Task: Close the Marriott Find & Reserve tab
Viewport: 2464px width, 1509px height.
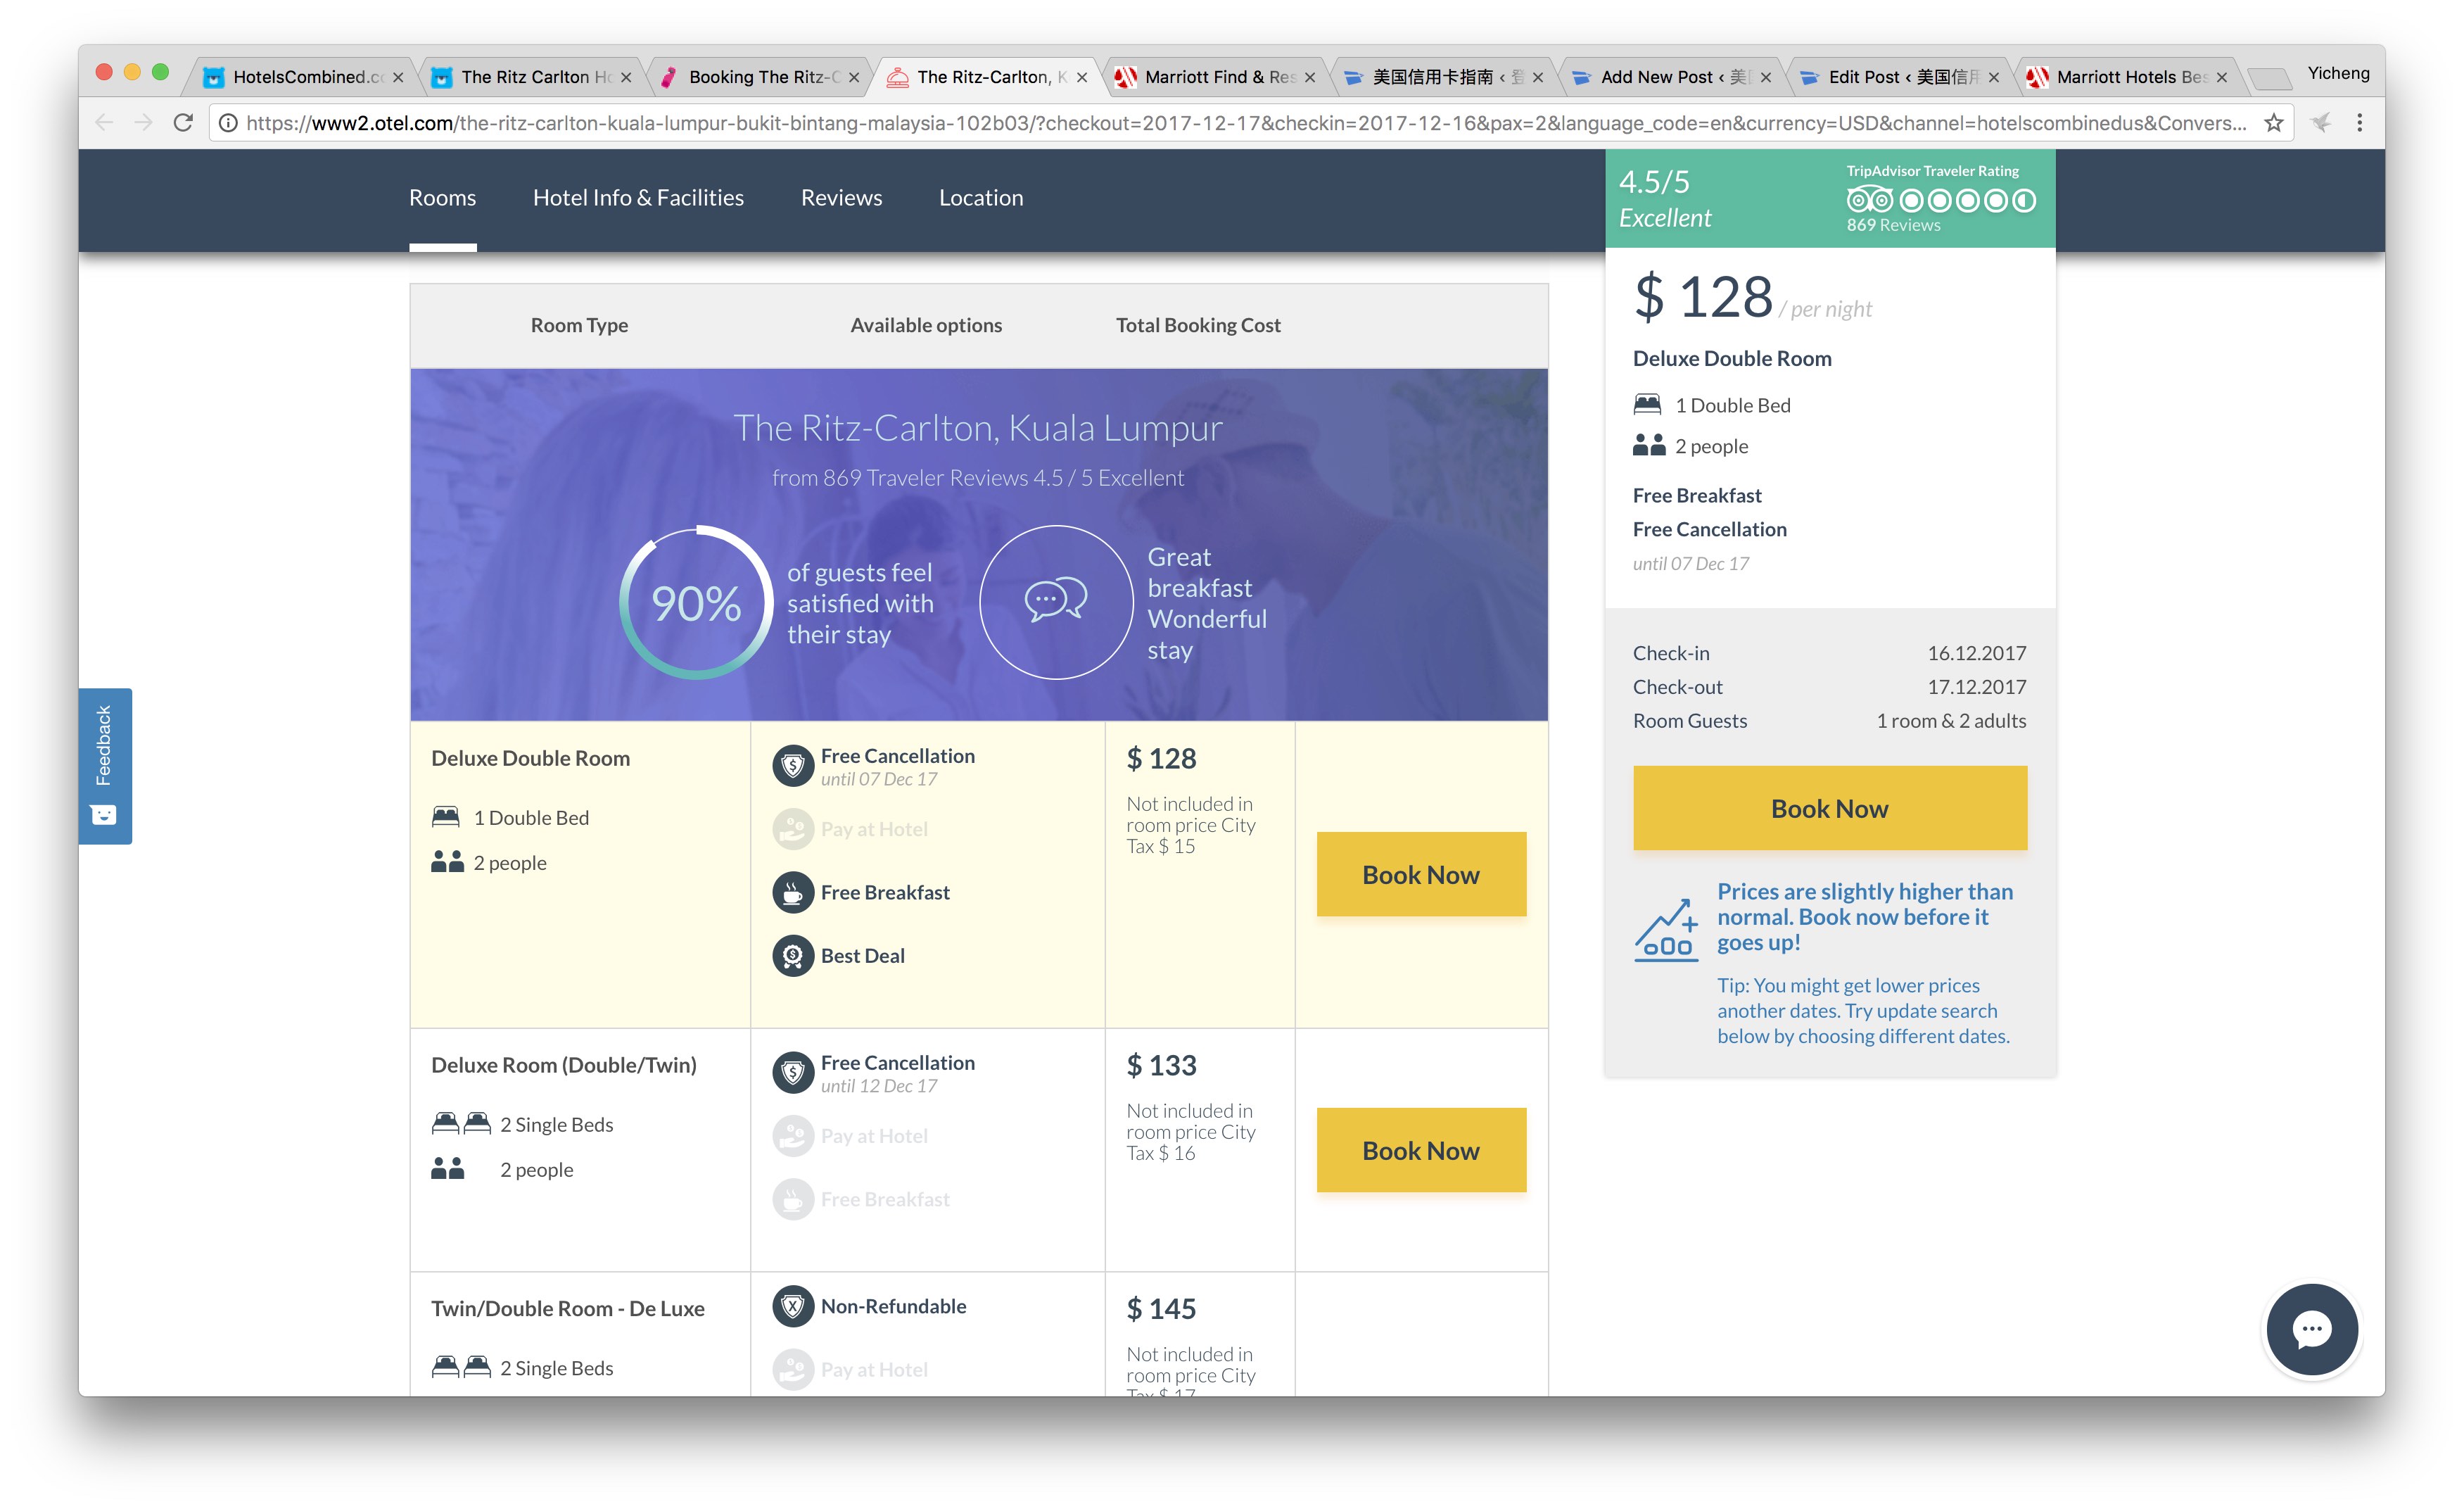Action: point(1310,77)
